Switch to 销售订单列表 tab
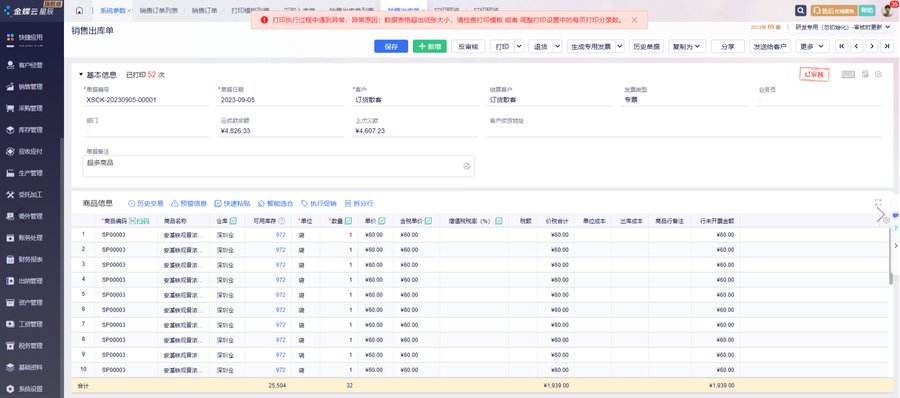900x398 pixels. pyautogui.click(x=158, y=11)
